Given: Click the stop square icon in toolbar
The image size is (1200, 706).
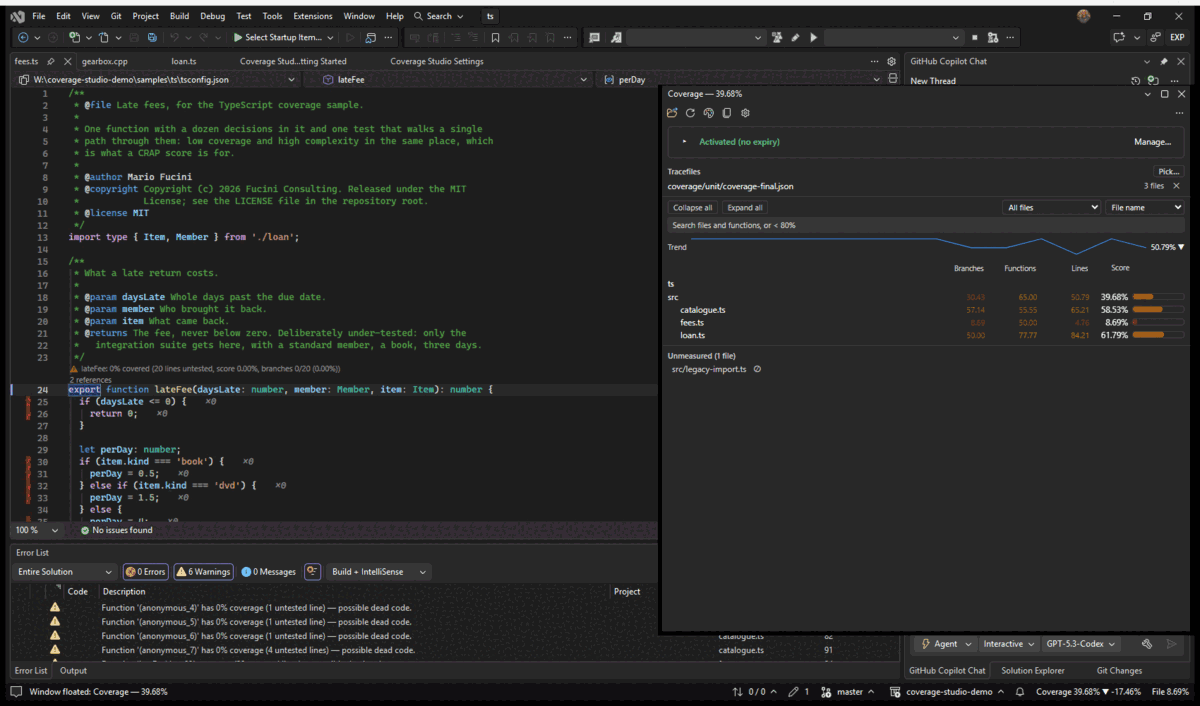Looking at the screenshot, I should (974, 37).
